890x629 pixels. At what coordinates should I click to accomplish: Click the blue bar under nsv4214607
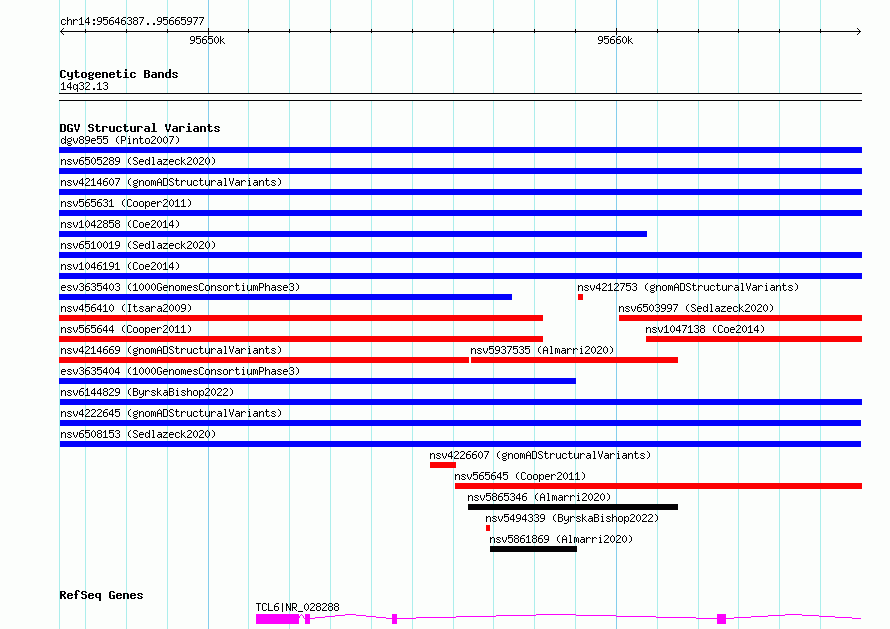click(460, 192)
